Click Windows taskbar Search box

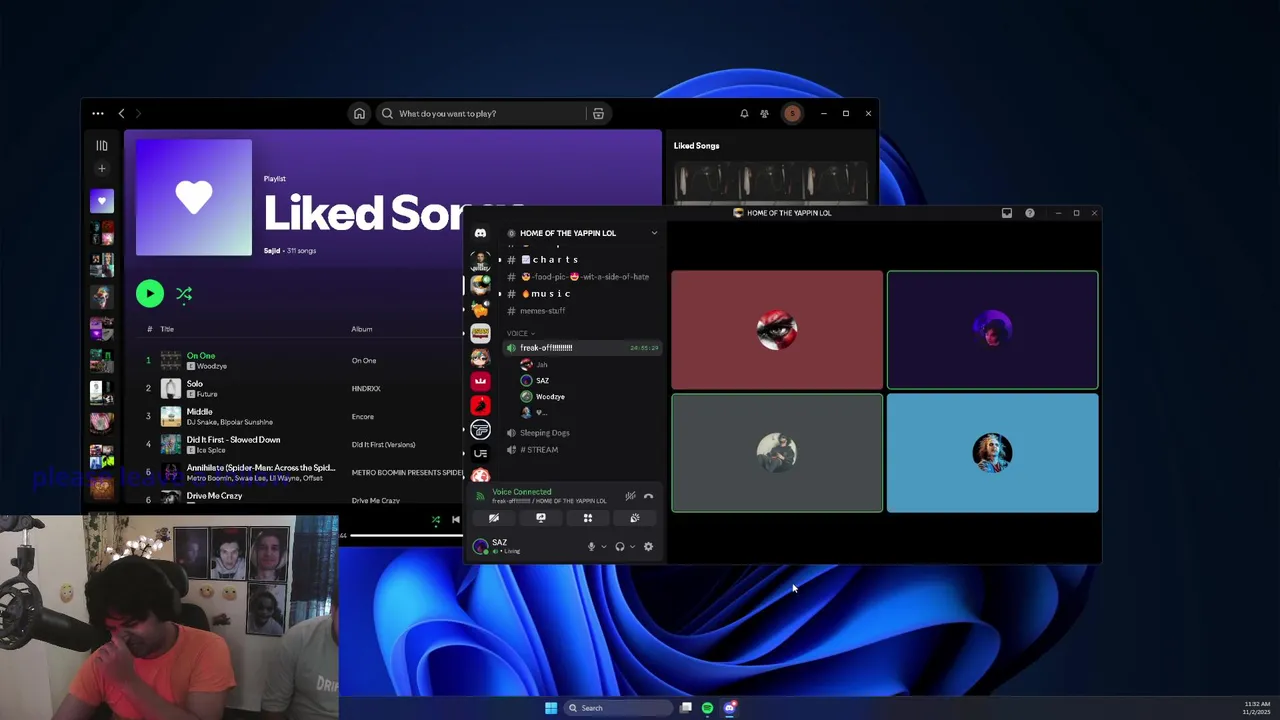(x=617, y=708)
